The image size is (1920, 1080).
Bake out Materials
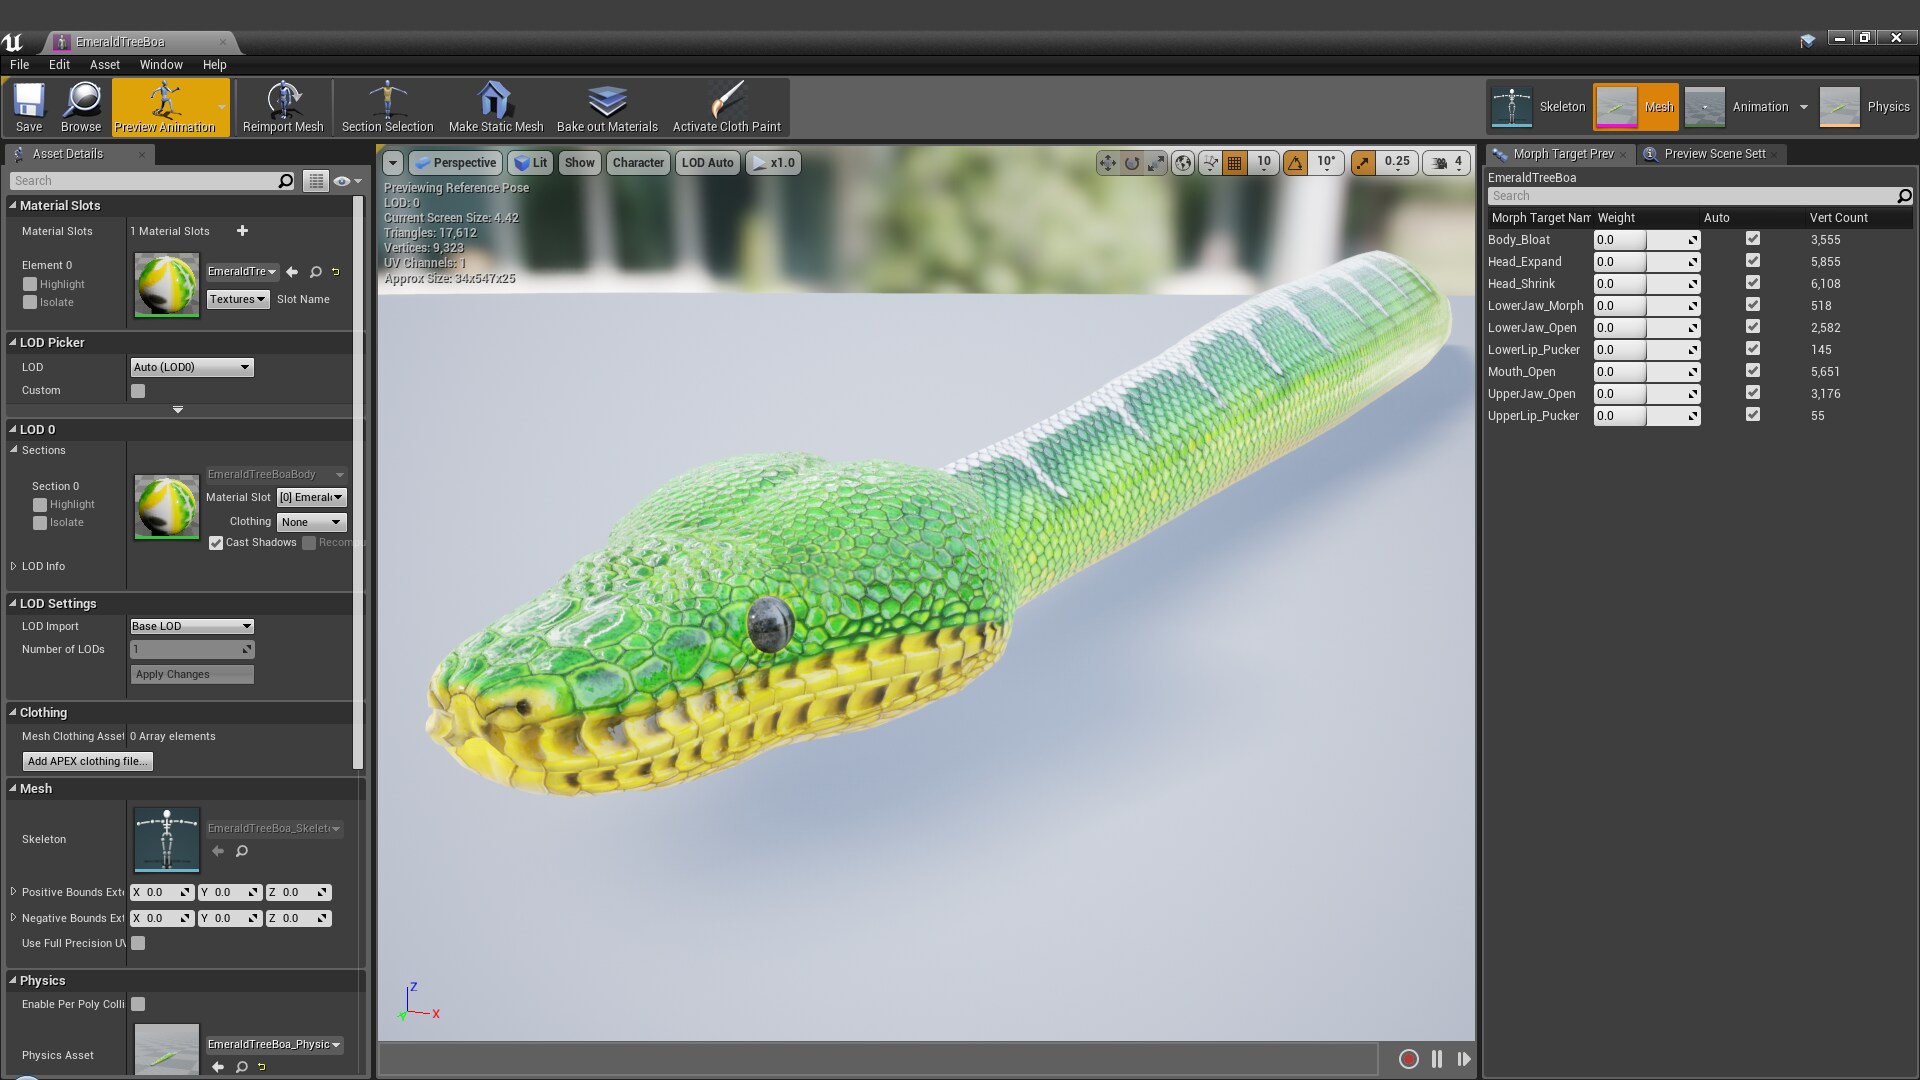point(606,107)
